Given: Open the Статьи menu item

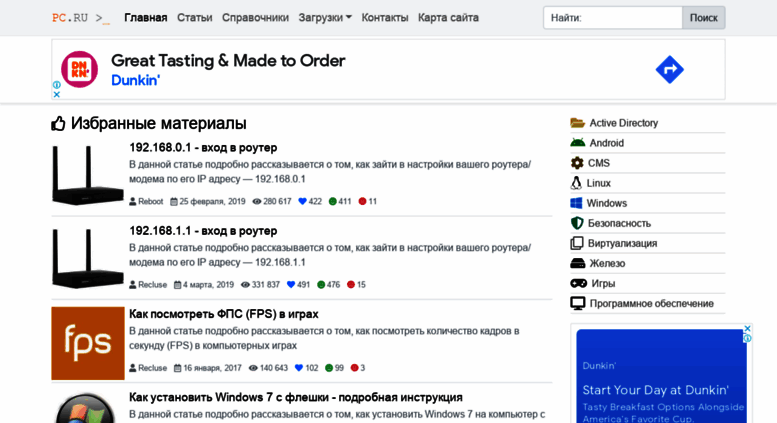Looking at the screenshot, I should click(195, 18).
